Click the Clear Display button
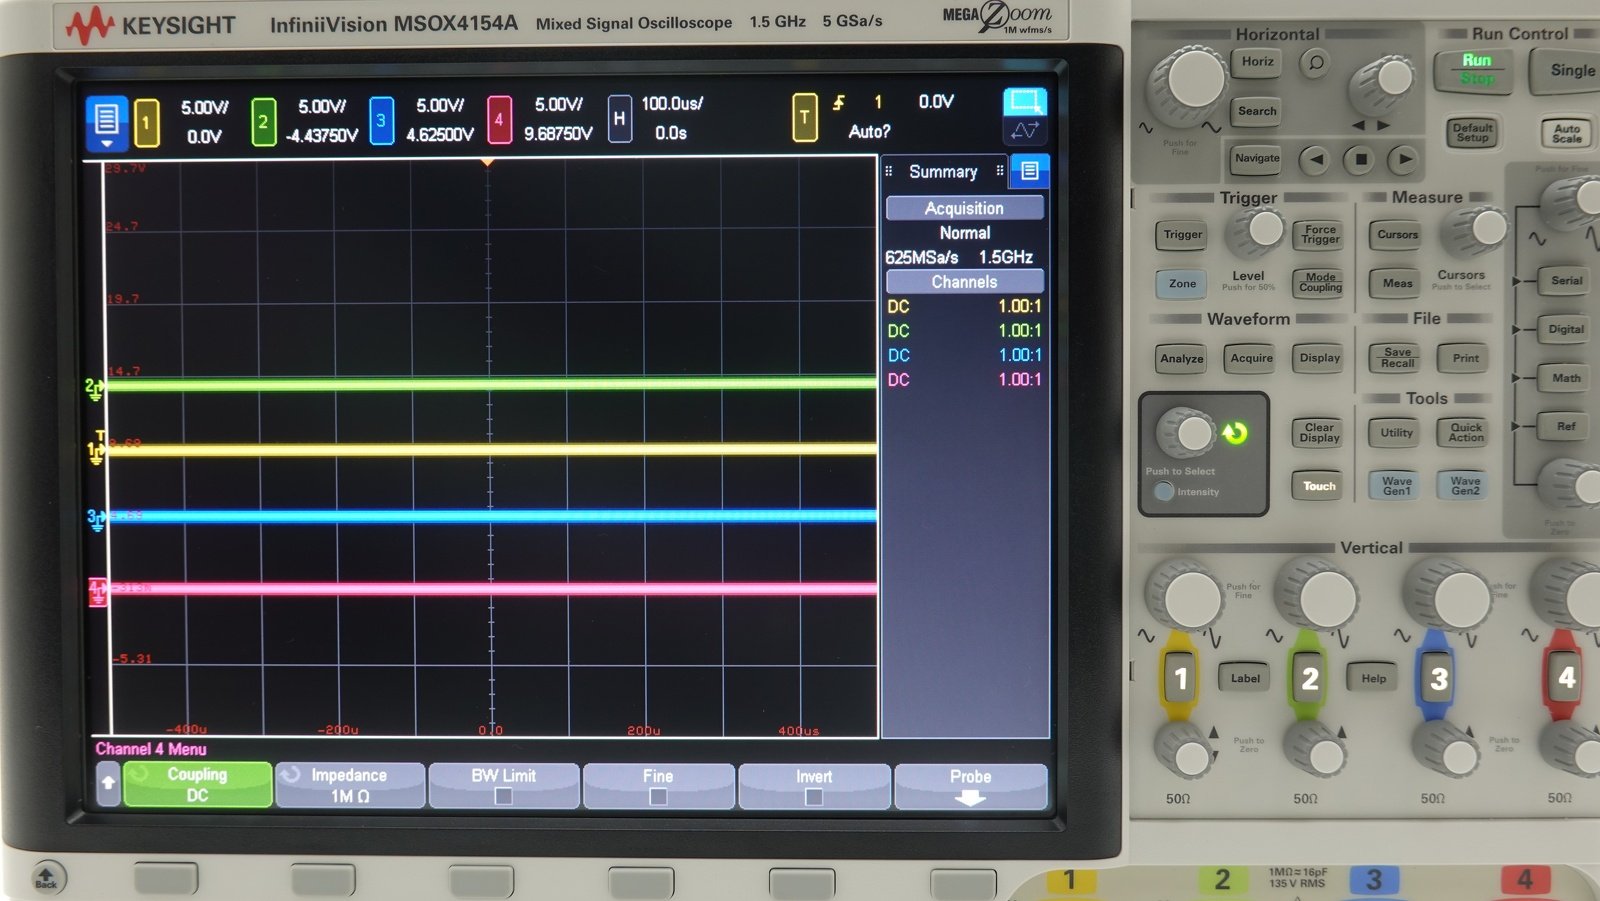This screenshot has width=1600, height=901. point(1319,432)
